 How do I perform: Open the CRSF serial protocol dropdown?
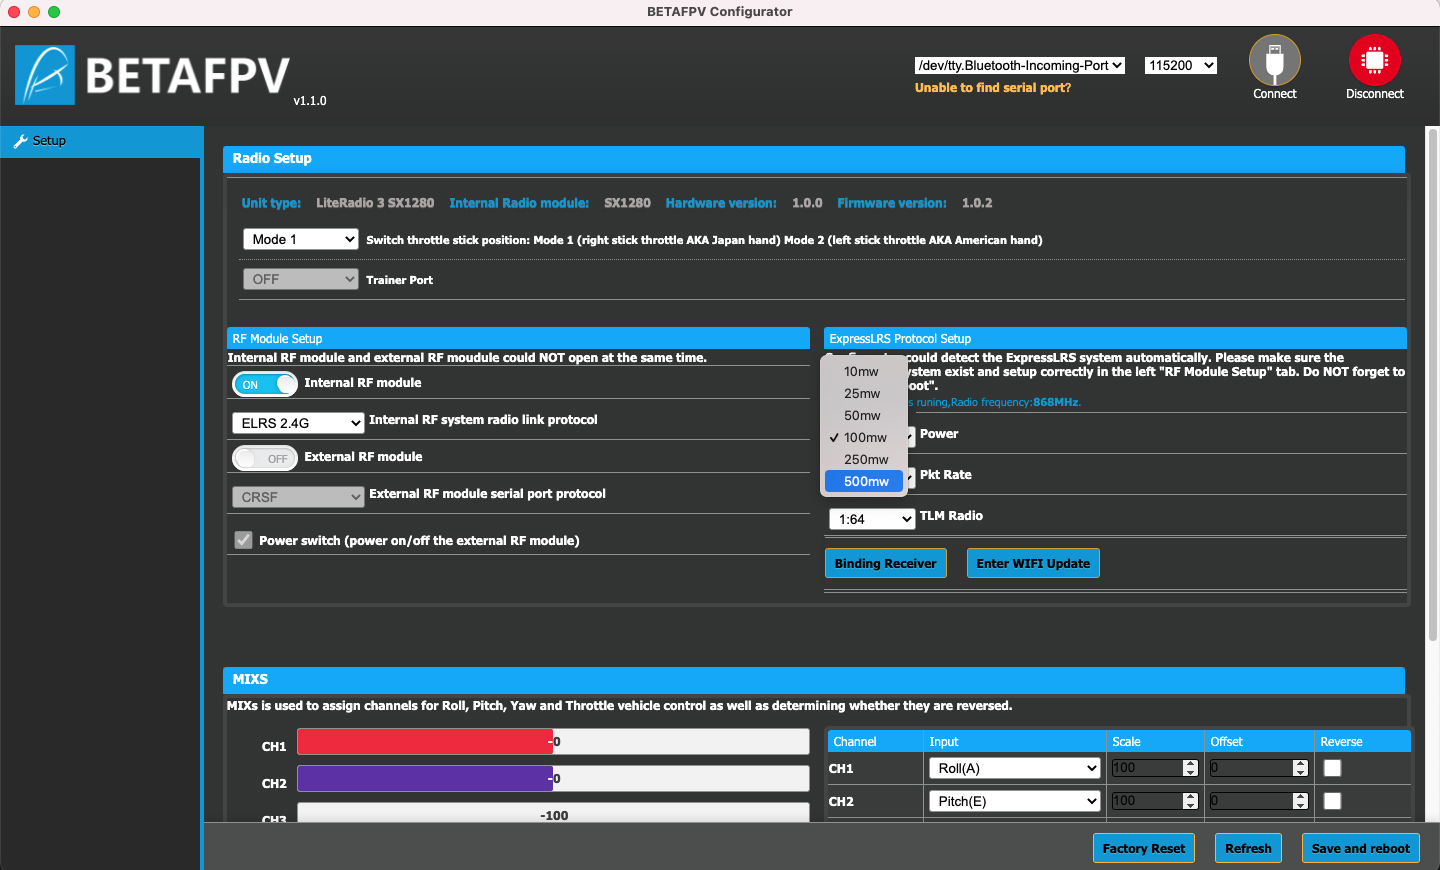pyautogui.click(x=297, y=497)
